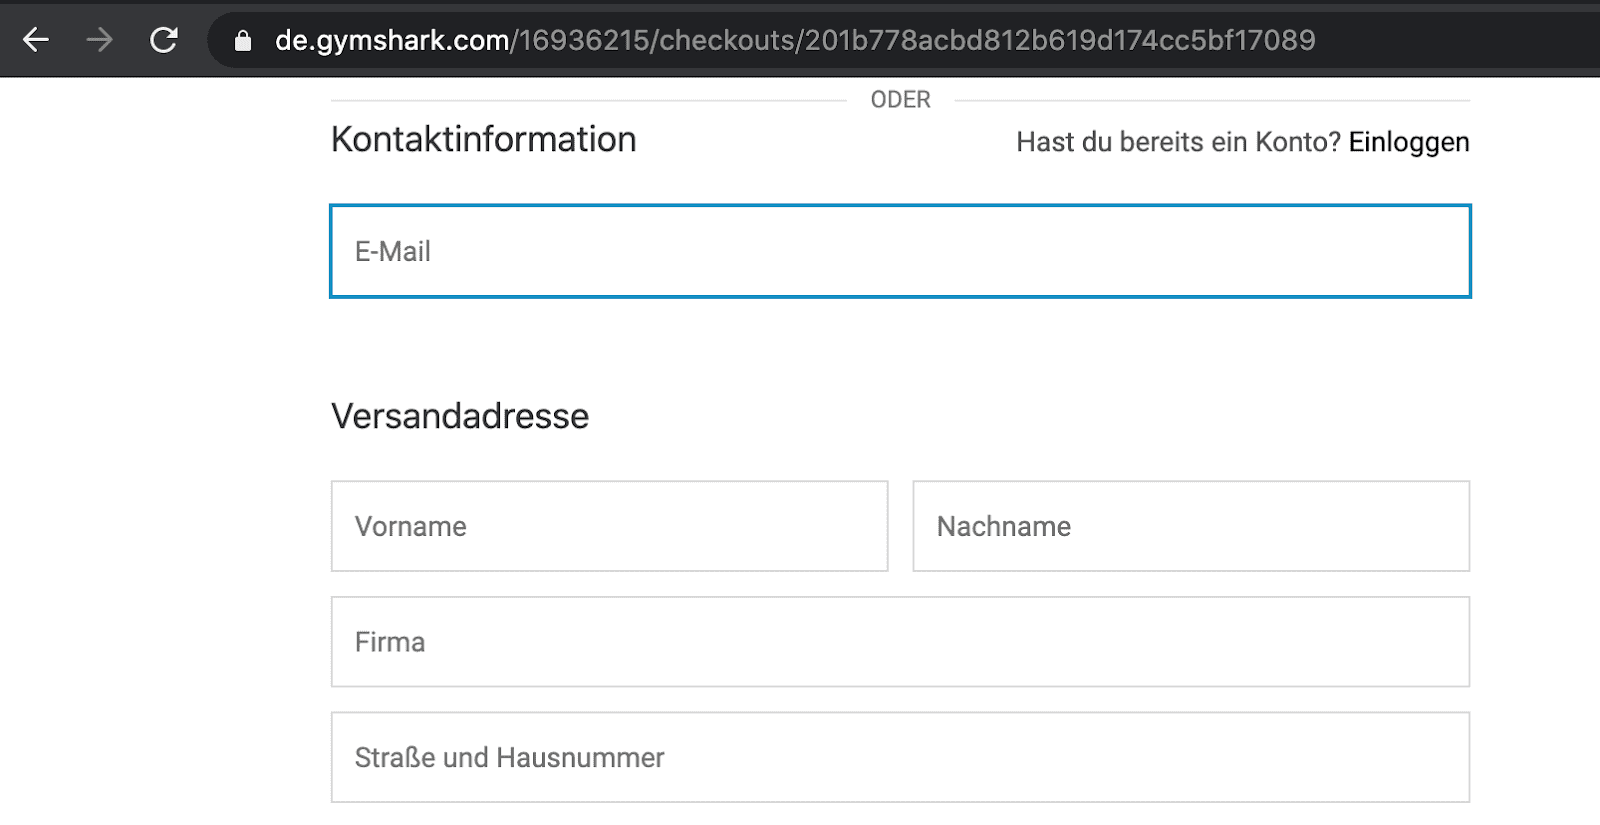Click into the Vorname field

[x=609, y=526]
